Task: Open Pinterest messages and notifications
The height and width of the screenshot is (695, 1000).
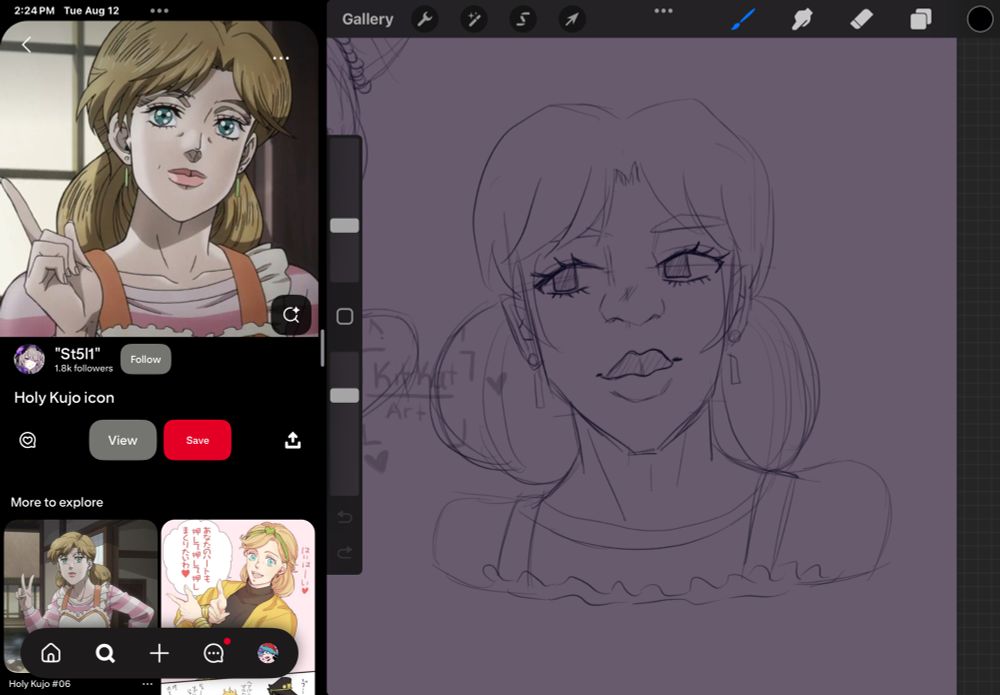Action: click(x=214, y=653)
